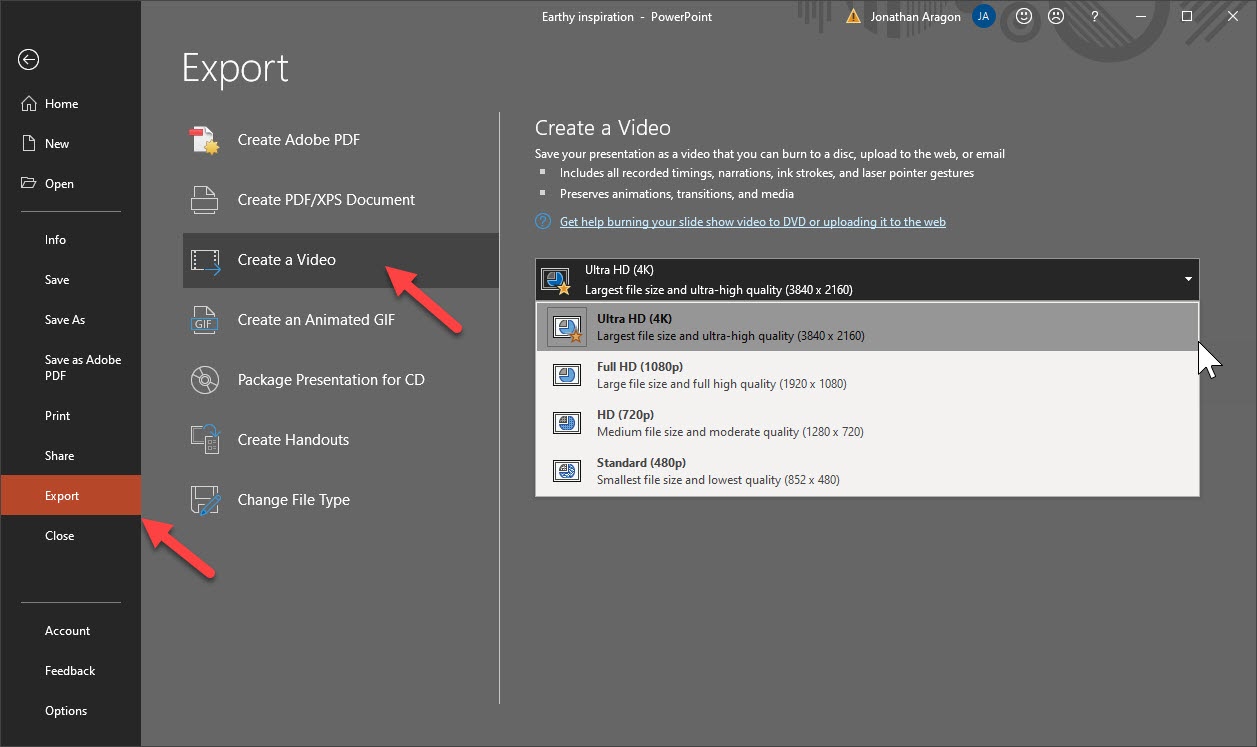Open the video quality dropdown arrow

tap(1188, 279)
